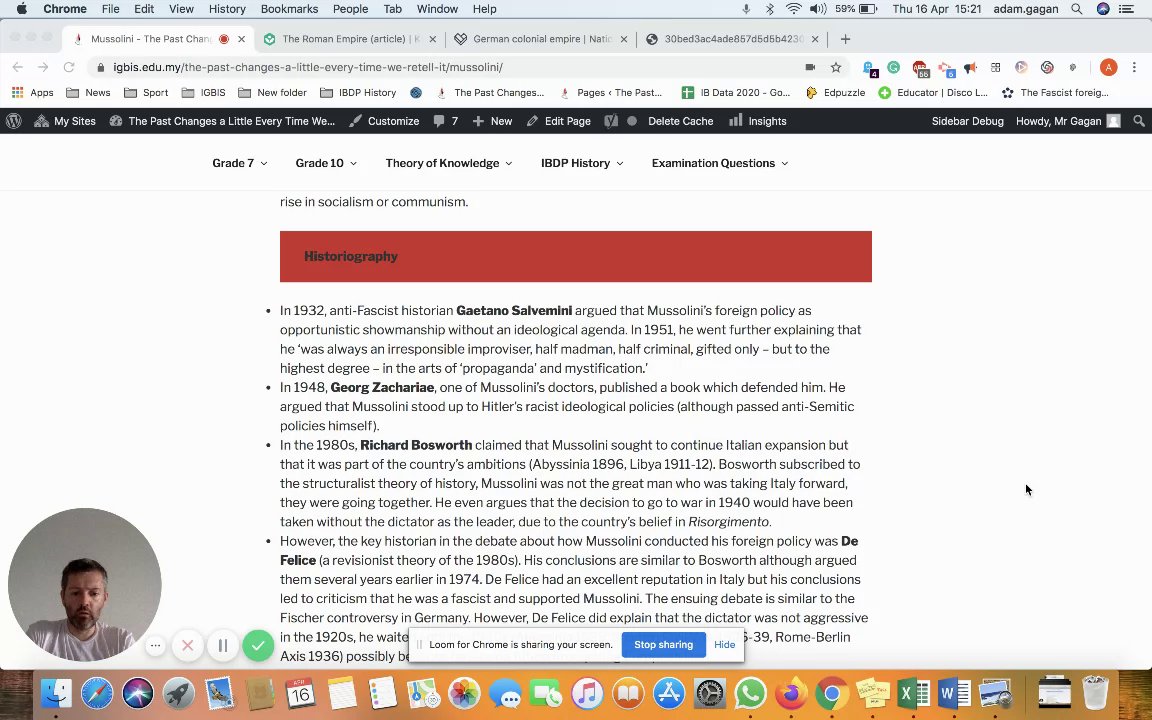Finish recording with the green checkmark
Viewport: 1152px width, 720px height.
(258, 646)
